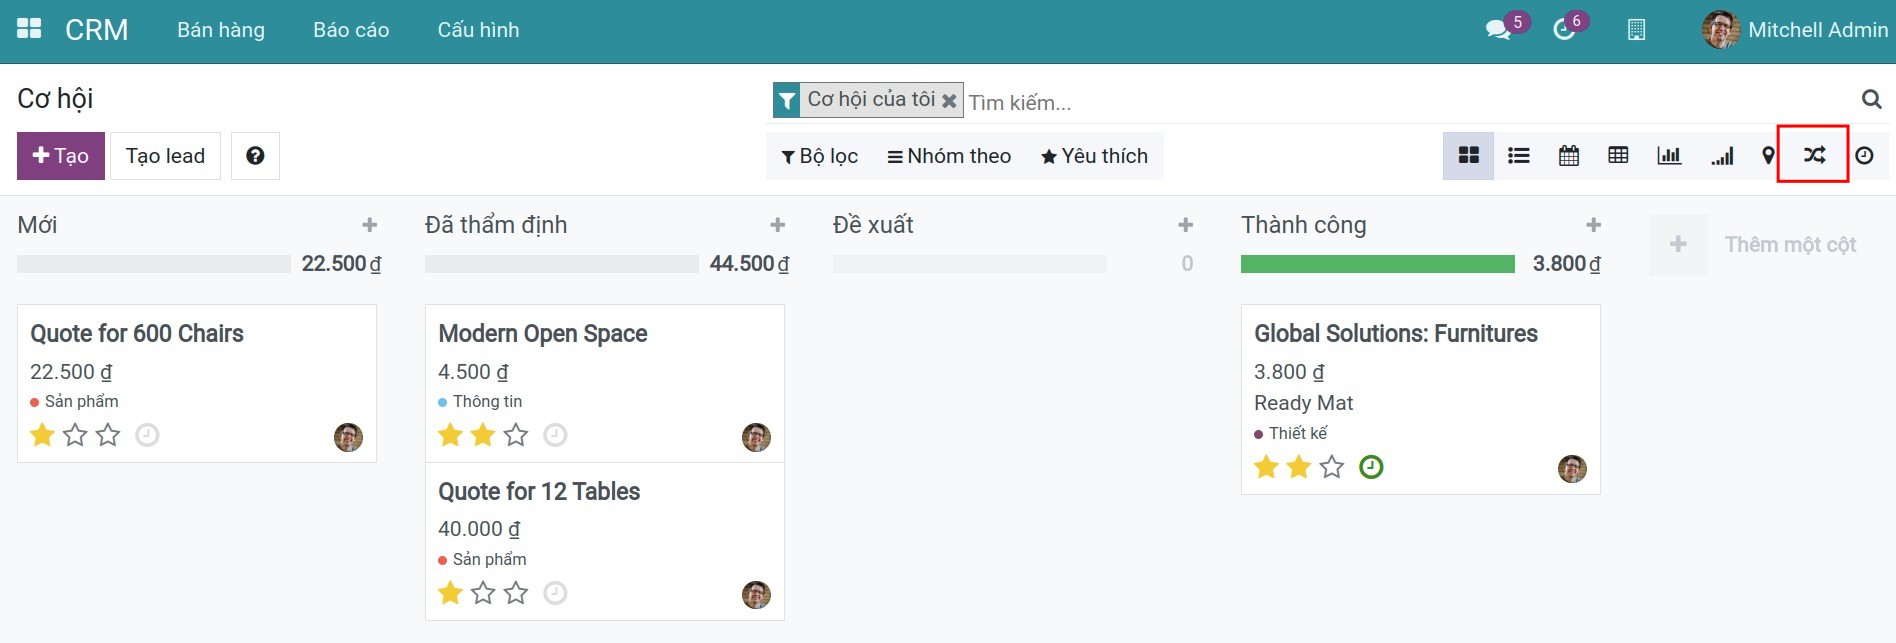Open the calendar view
Viewport: 1896px width, 643px height.
tap(1568, 156)
